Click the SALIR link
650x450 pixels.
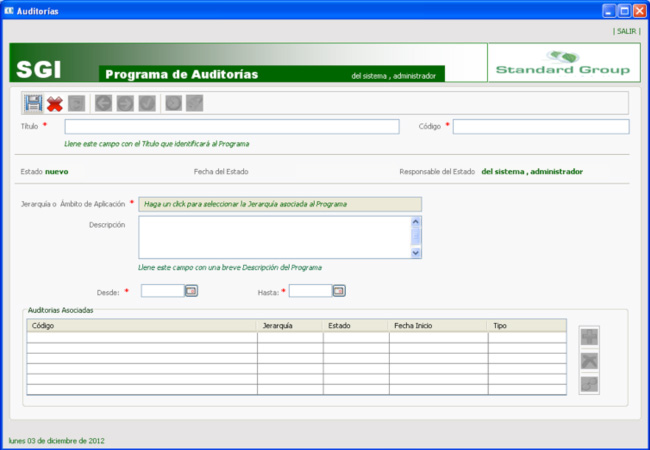click(626, 31)
